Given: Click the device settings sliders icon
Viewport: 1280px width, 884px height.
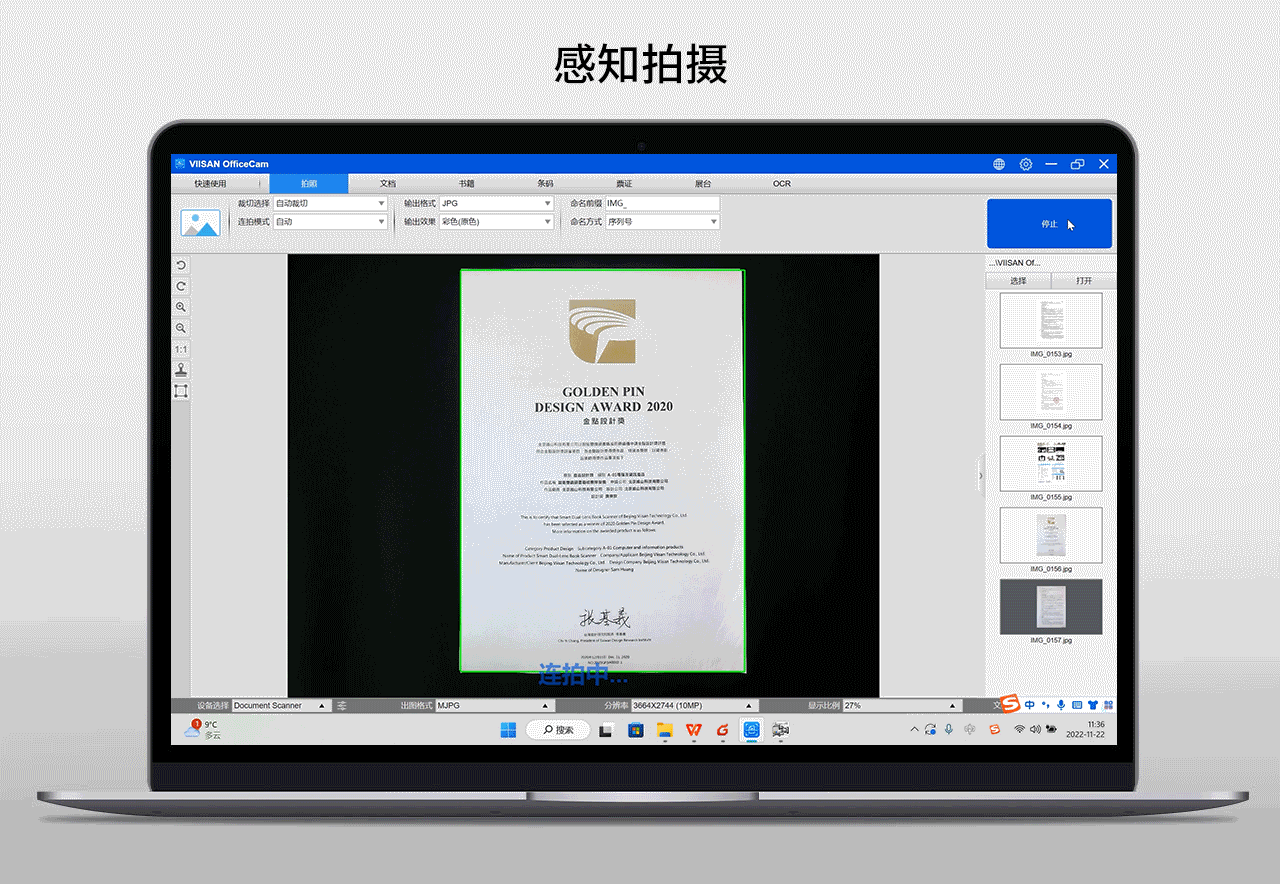Looking at the screenshot, I should coord(342,705).
